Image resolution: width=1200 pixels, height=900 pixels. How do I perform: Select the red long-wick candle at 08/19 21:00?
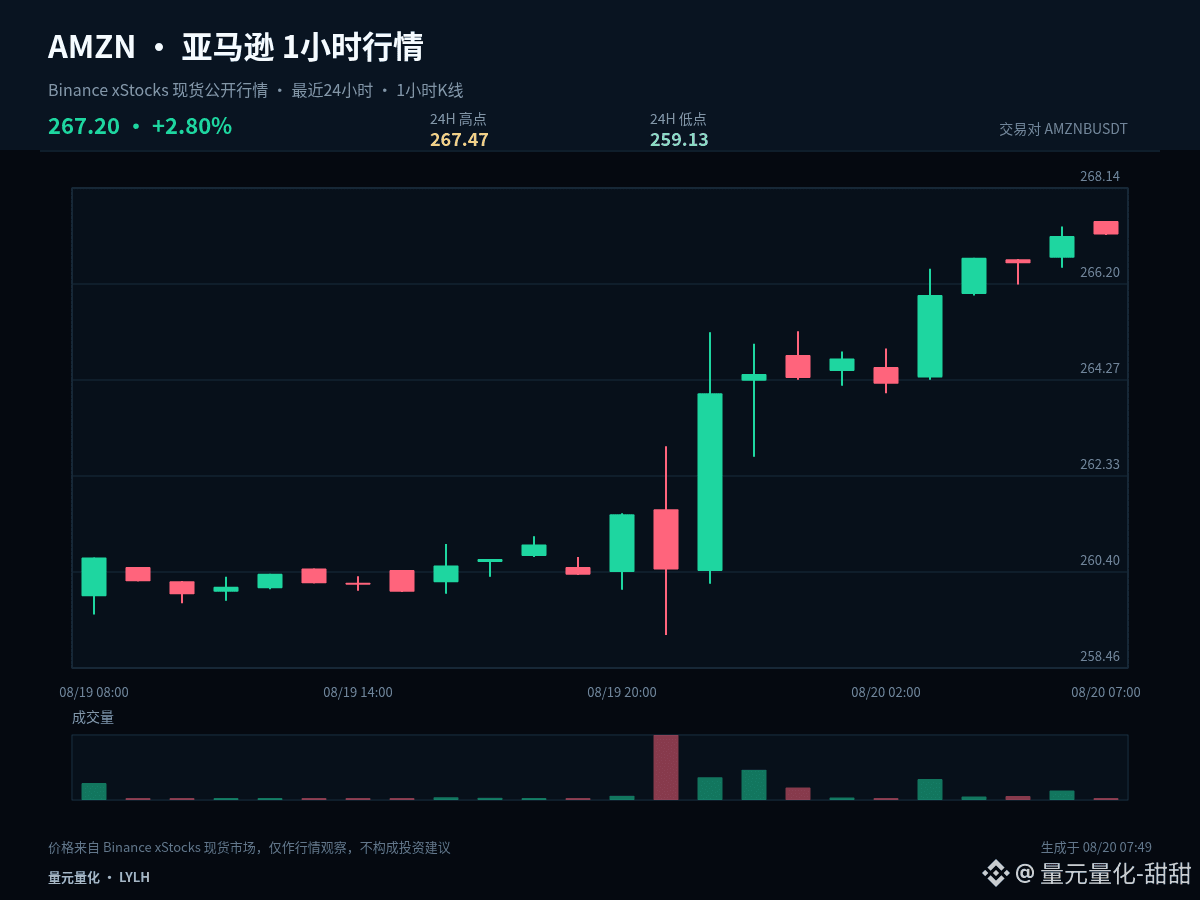(x=666, y=539)
